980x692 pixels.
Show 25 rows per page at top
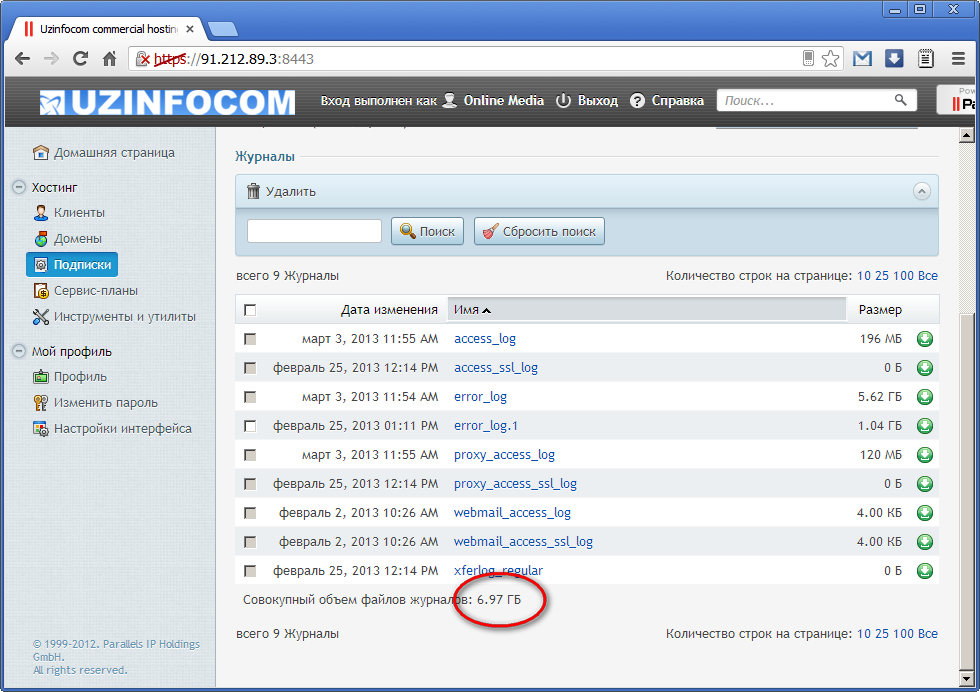click(x=882, y=276)
